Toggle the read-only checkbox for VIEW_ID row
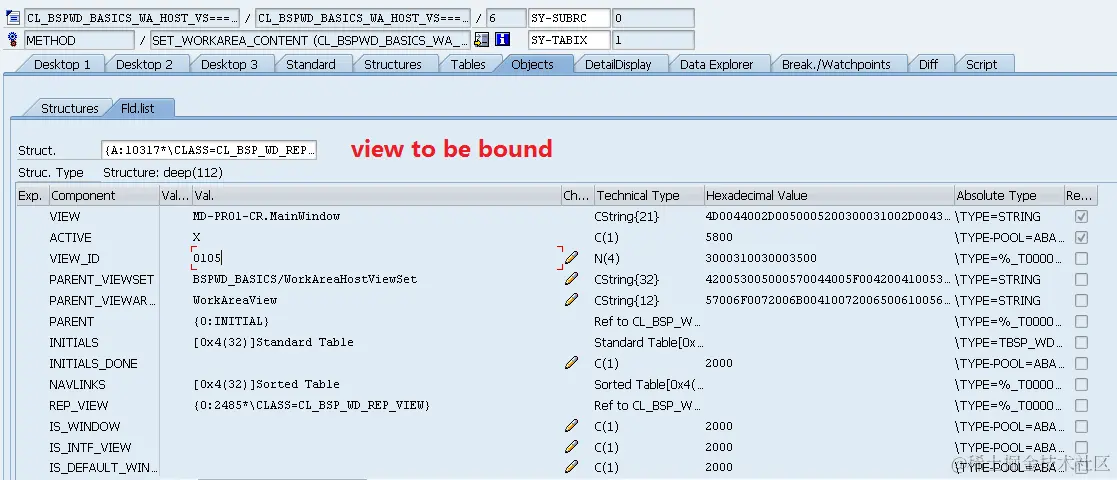This screenshot has width=1117, height=480. coord(1081,258)
